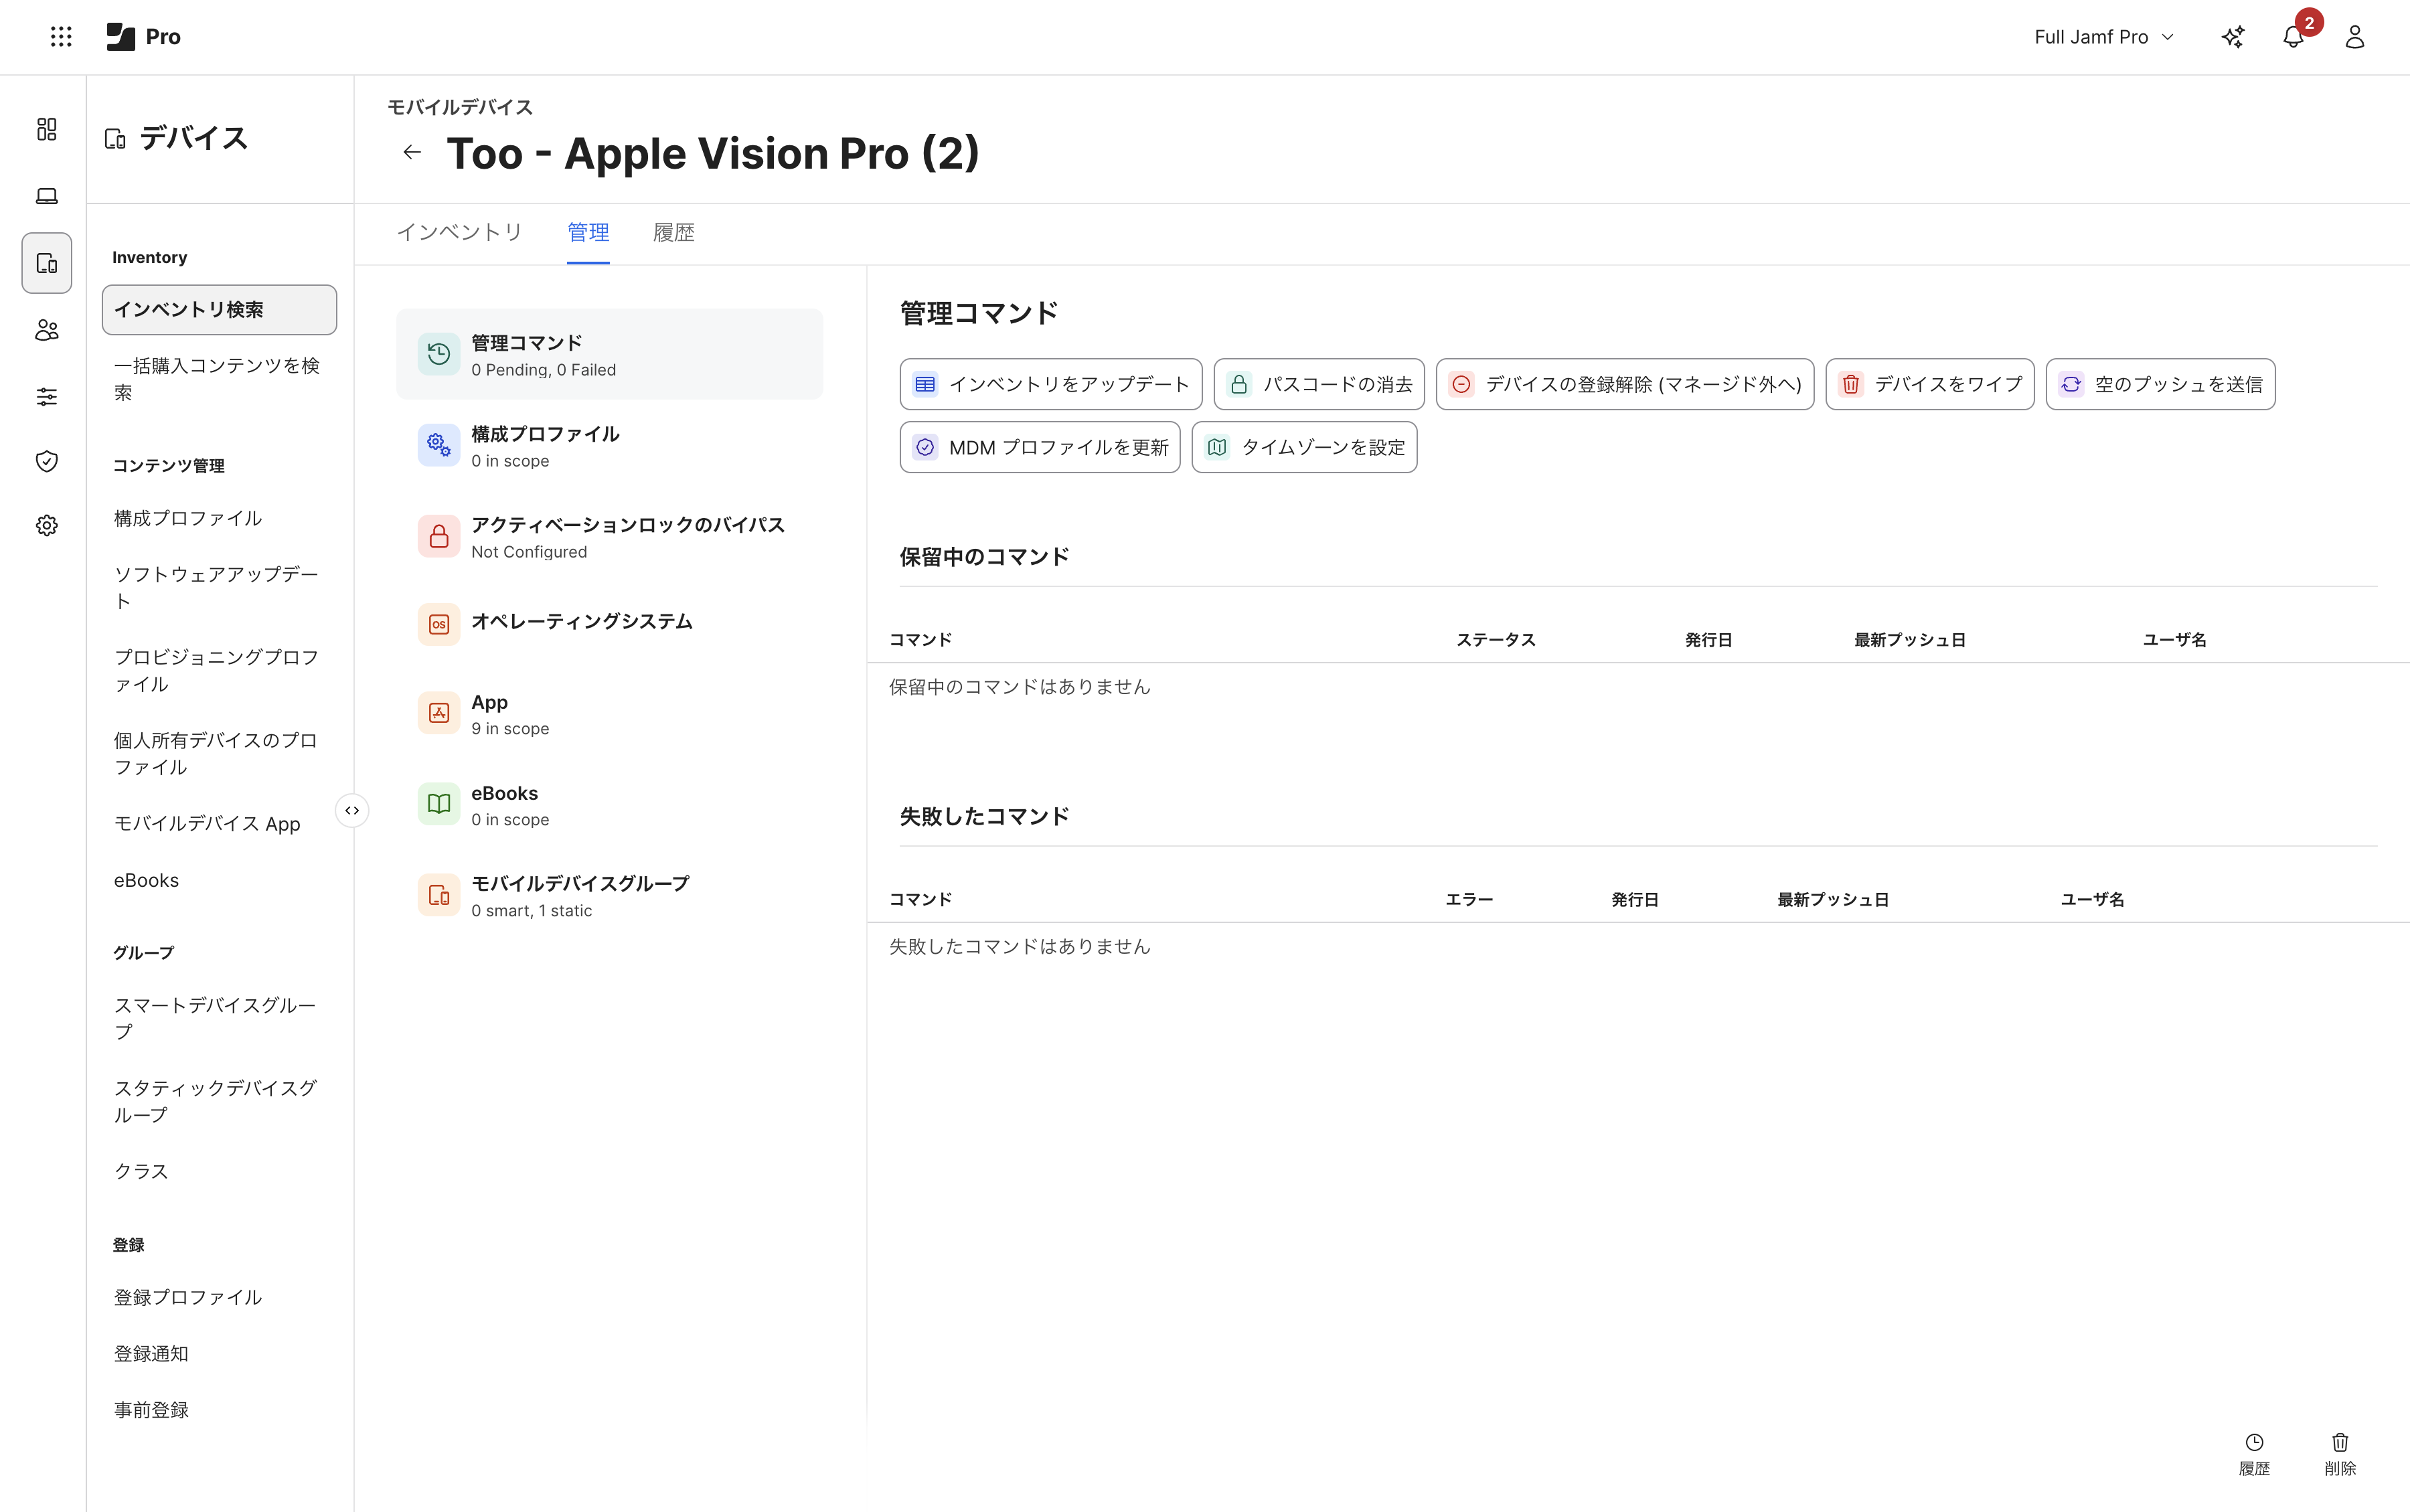The width and height of the screenshot is (2410, 1512).
Task: Switch to the 履歴 tab
Action: click(x=674, y=233)
